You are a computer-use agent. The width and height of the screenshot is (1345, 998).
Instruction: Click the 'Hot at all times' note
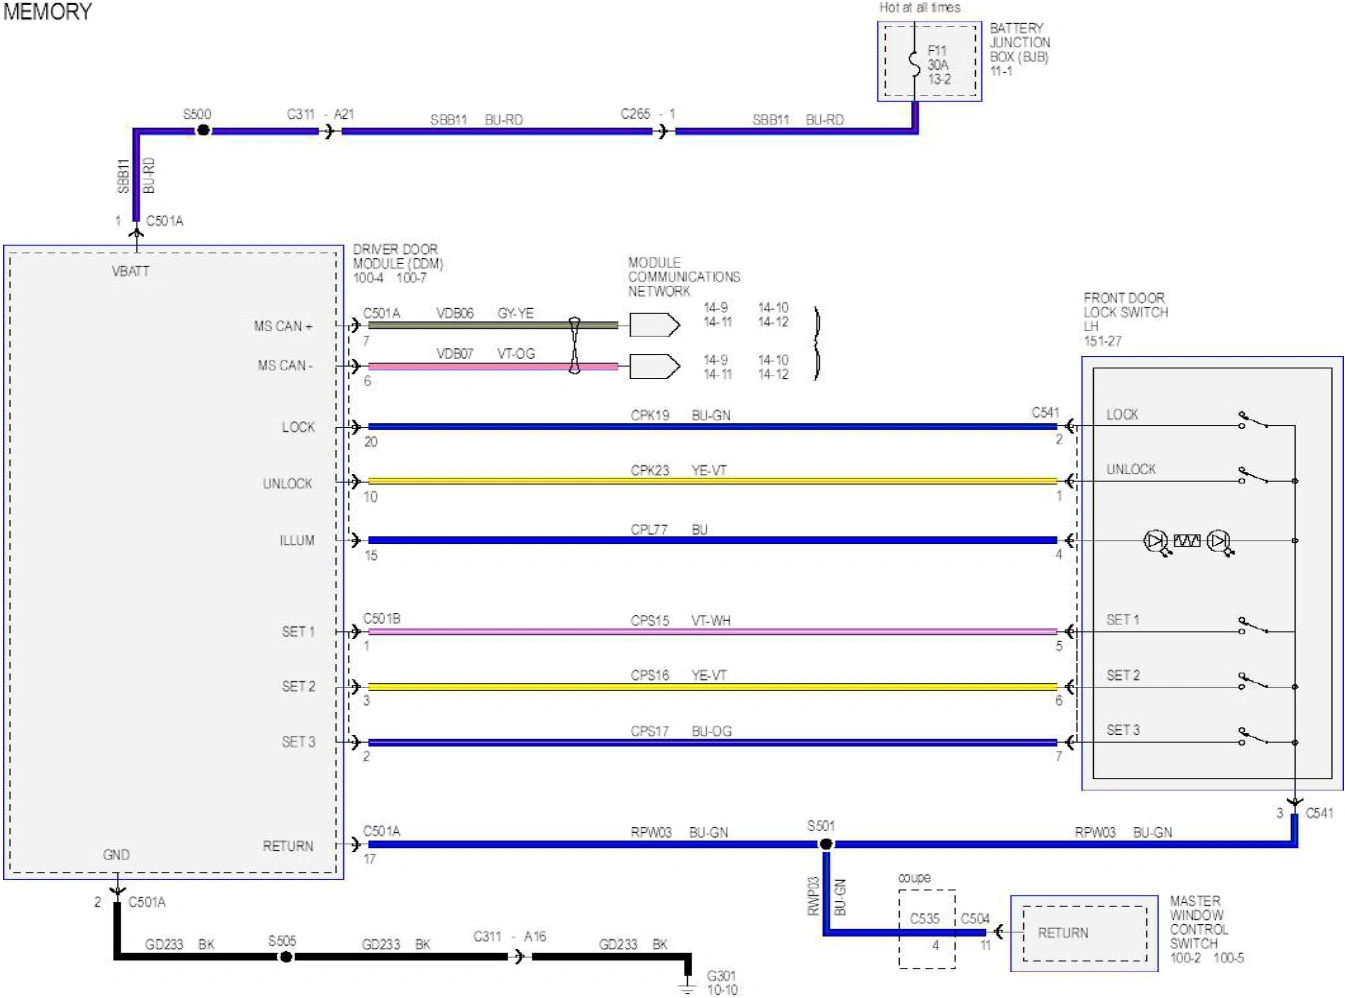click(920, 7)
